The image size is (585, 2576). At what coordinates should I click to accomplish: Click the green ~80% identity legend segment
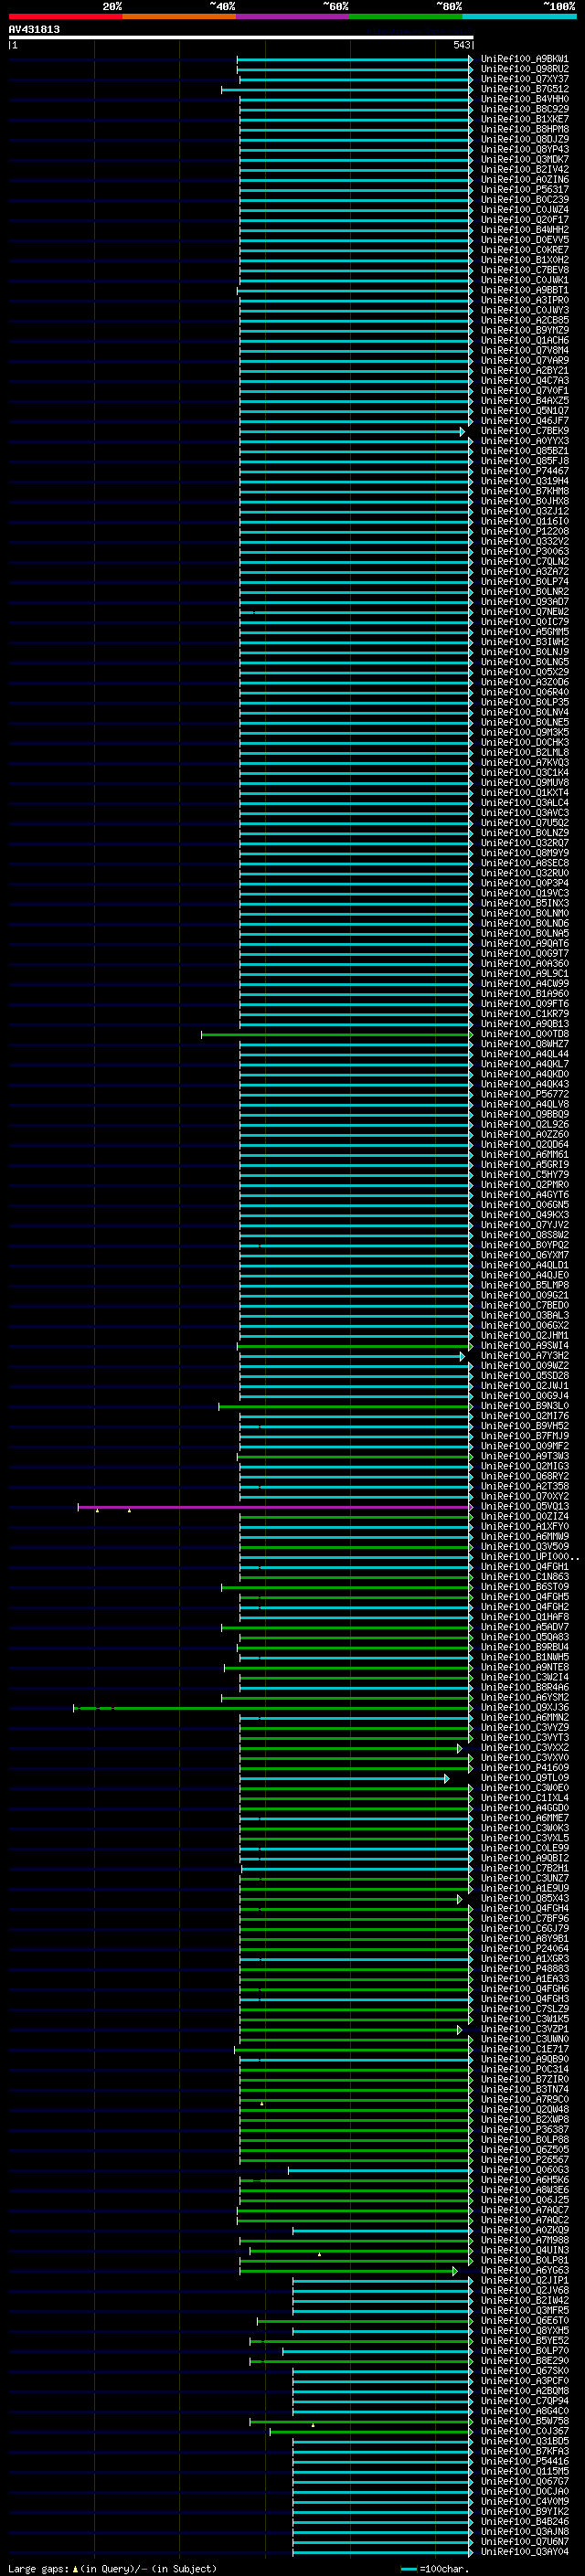pos(406,16)
